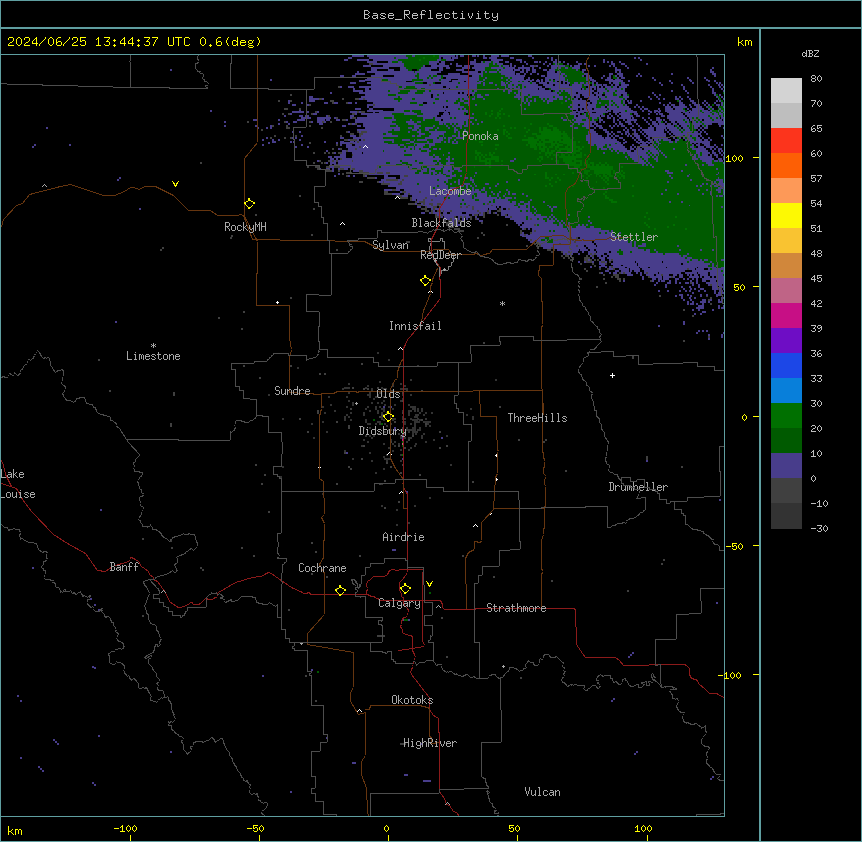The image size is (862, 842).
Task: Click the 45 value in the dBZ legend
Action: click(816, 279)
